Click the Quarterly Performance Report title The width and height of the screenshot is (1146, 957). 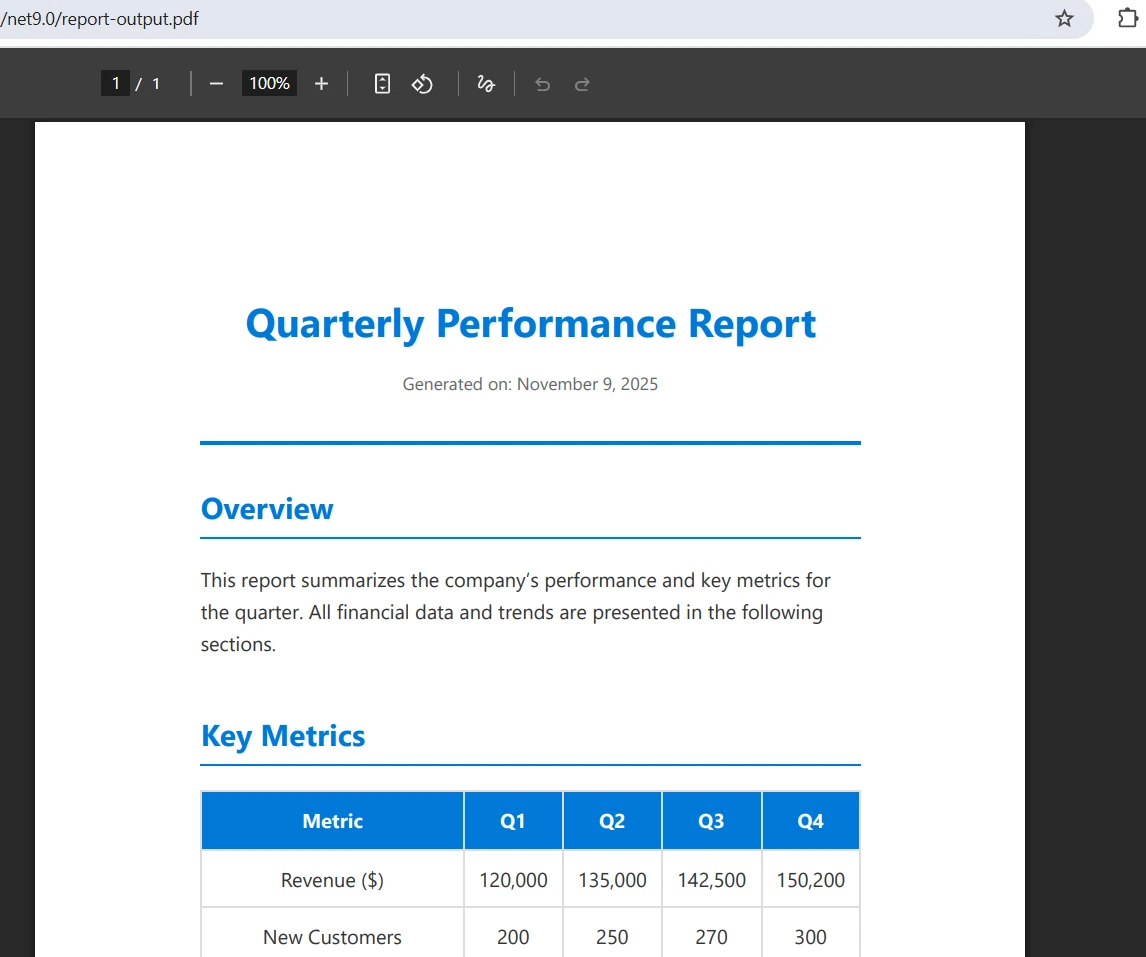click(x=530, y=324)
